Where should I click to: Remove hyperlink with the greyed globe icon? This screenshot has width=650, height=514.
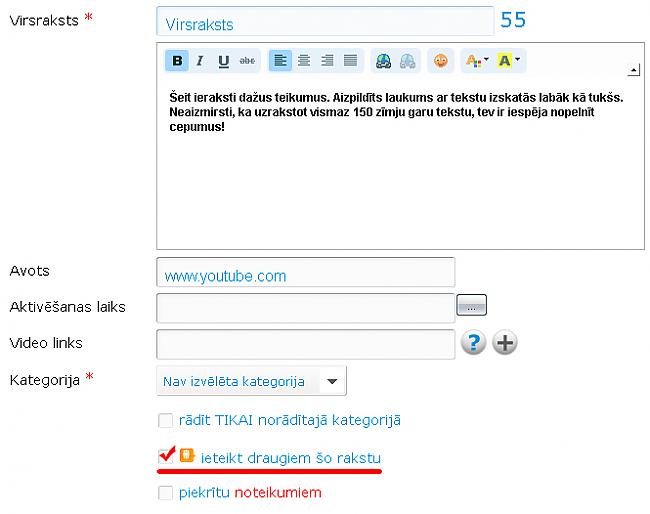(x=407, y=61)
